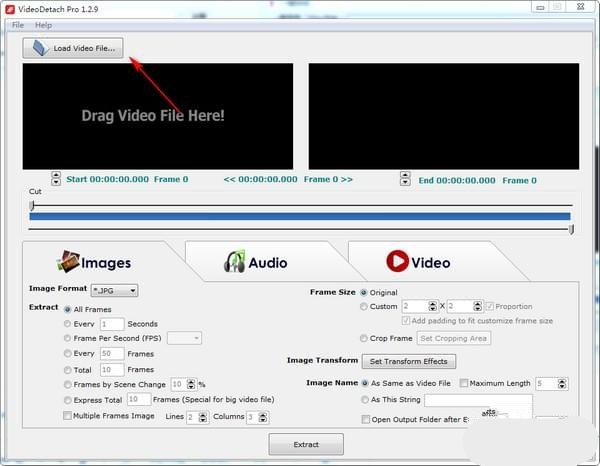Click Set Cropping Area button
The width and height of the screenshot is (600, 466).
click(x=453, y=338)
